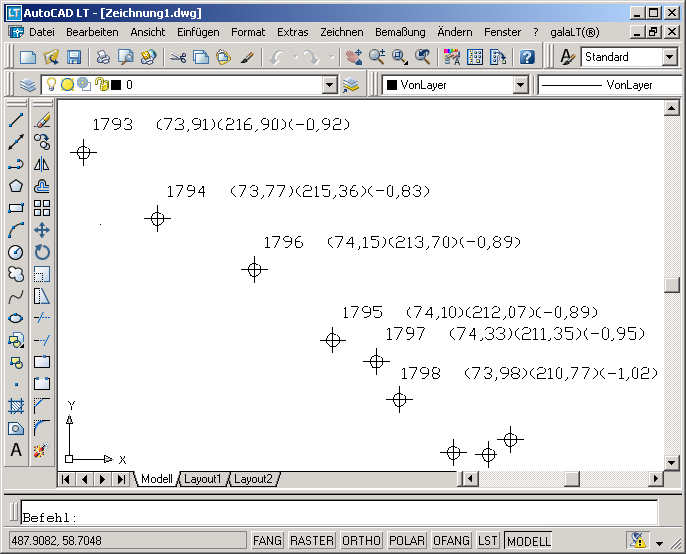Click the black VonLayer color swatch

[392, 84]
